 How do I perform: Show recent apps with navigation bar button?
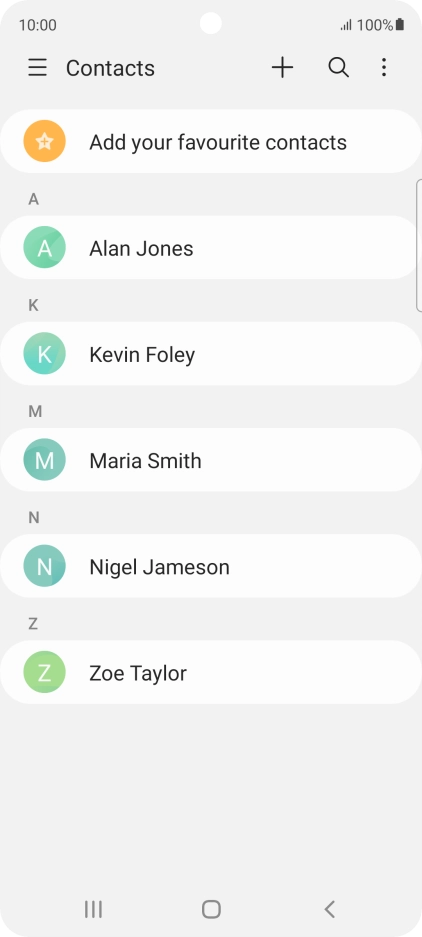pos(93,909)
